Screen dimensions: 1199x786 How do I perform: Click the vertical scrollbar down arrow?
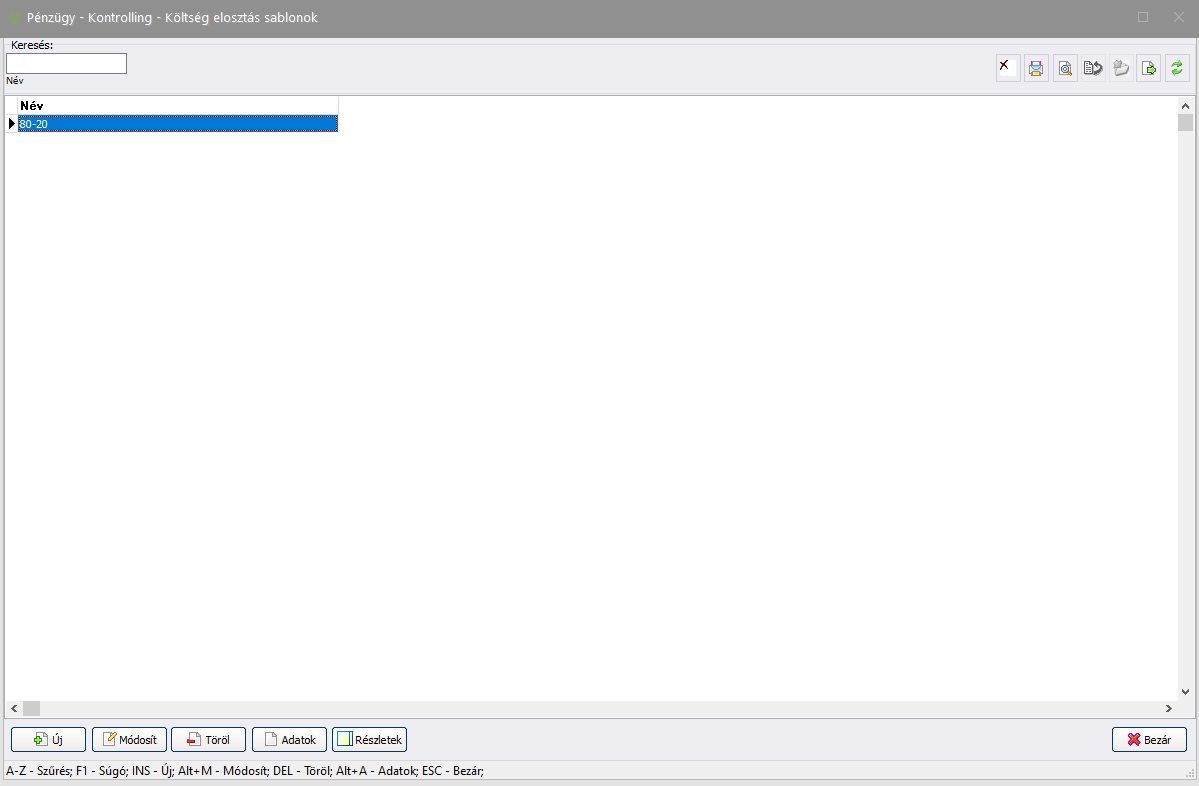tap(1185, 692)
